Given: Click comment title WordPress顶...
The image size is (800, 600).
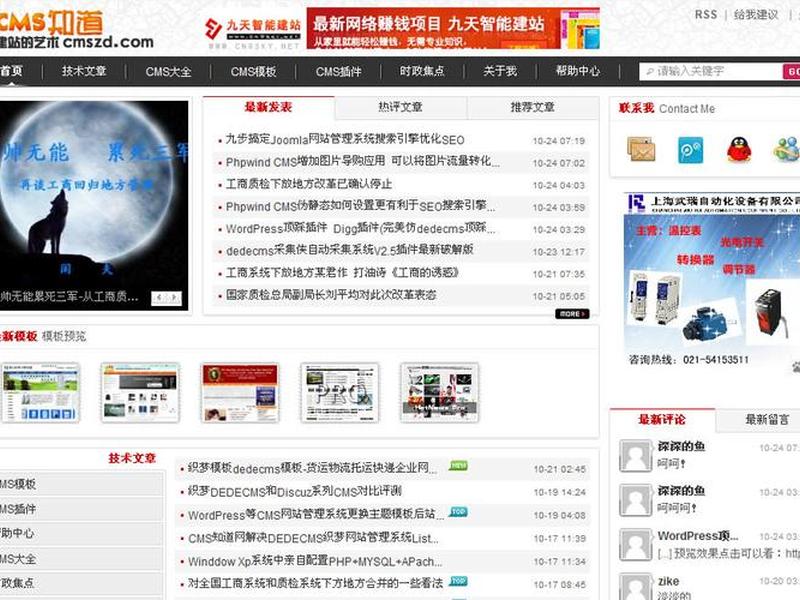Looking at the screenshot, I should (698, 536).
